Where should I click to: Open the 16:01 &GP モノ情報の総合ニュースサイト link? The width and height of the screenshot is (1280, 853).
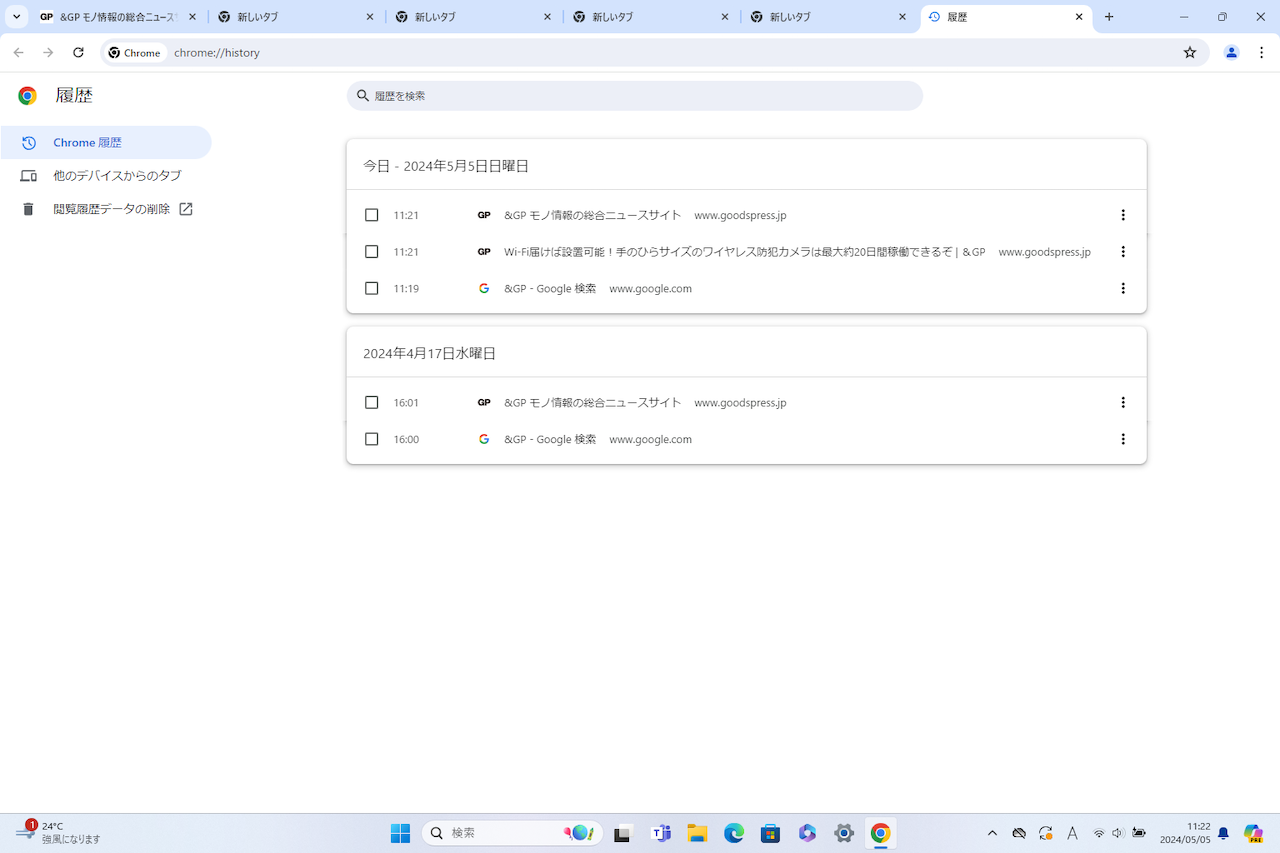point(592,403)
